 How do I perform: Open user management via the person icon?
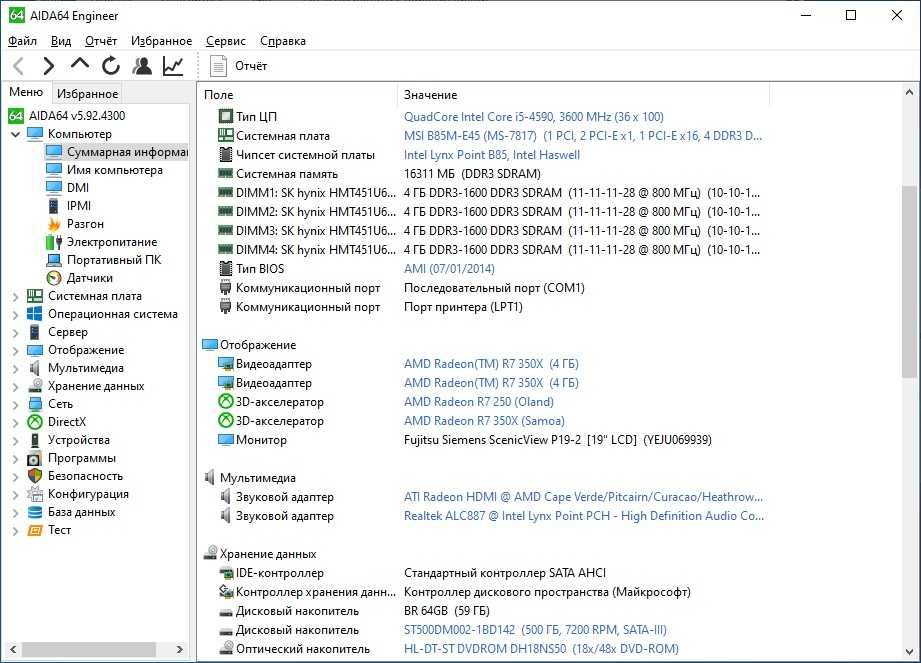(142, 66)
